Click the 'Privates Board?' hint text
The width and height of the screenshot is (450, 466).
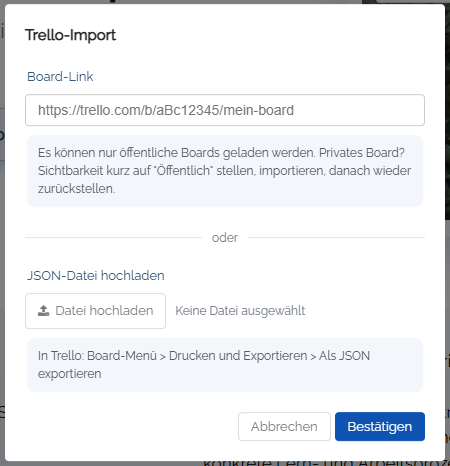(x=362, y=153)
